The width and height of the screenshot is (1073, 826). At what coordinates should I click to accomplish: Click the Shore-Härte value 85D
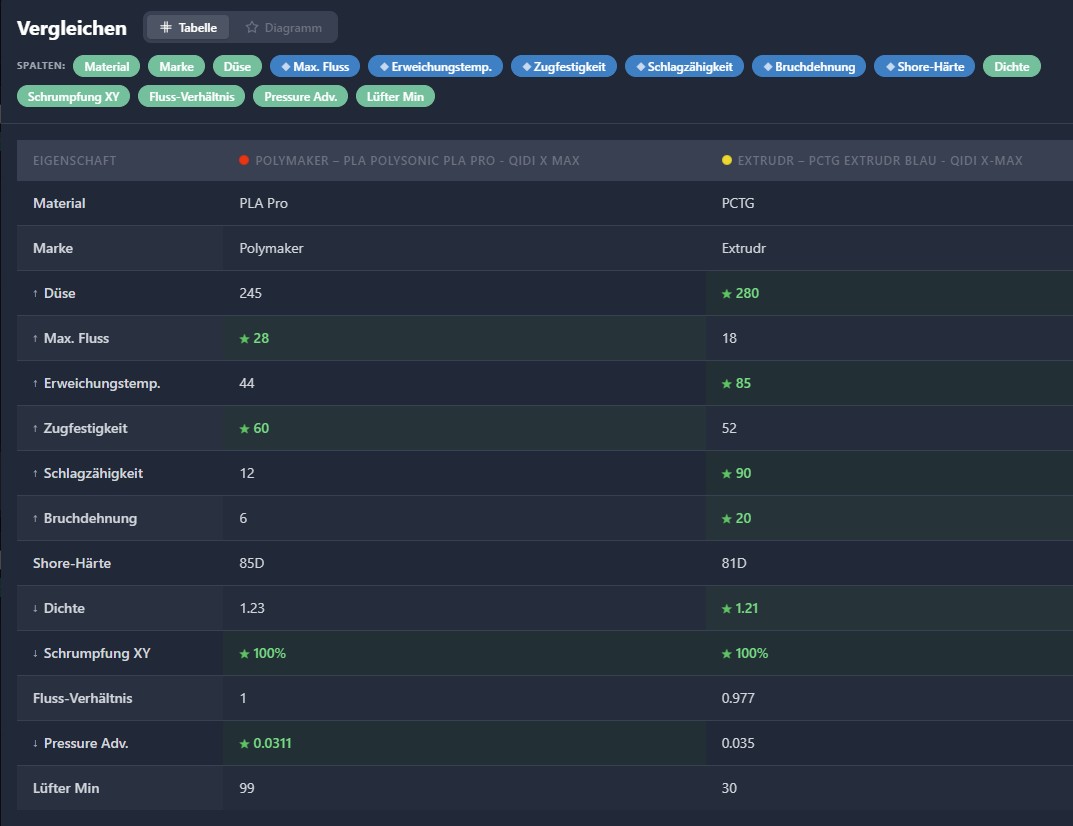[x=252, y=563]
